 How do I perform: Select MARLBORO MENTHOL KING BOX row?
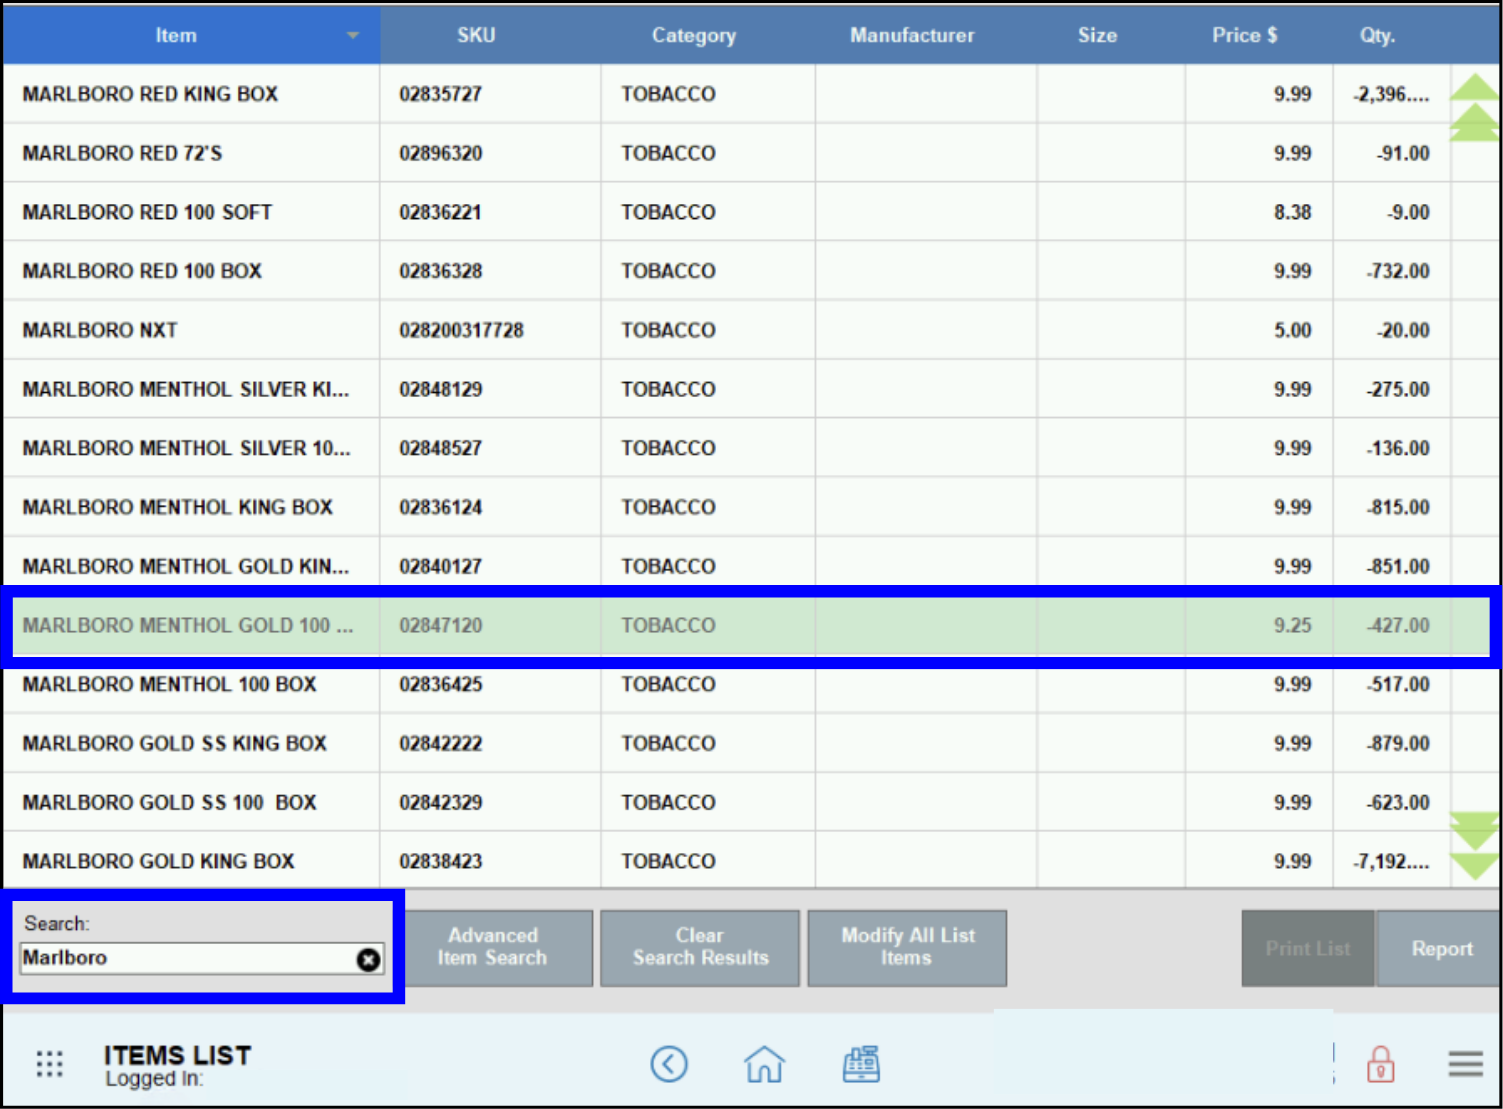click(727, 507)
